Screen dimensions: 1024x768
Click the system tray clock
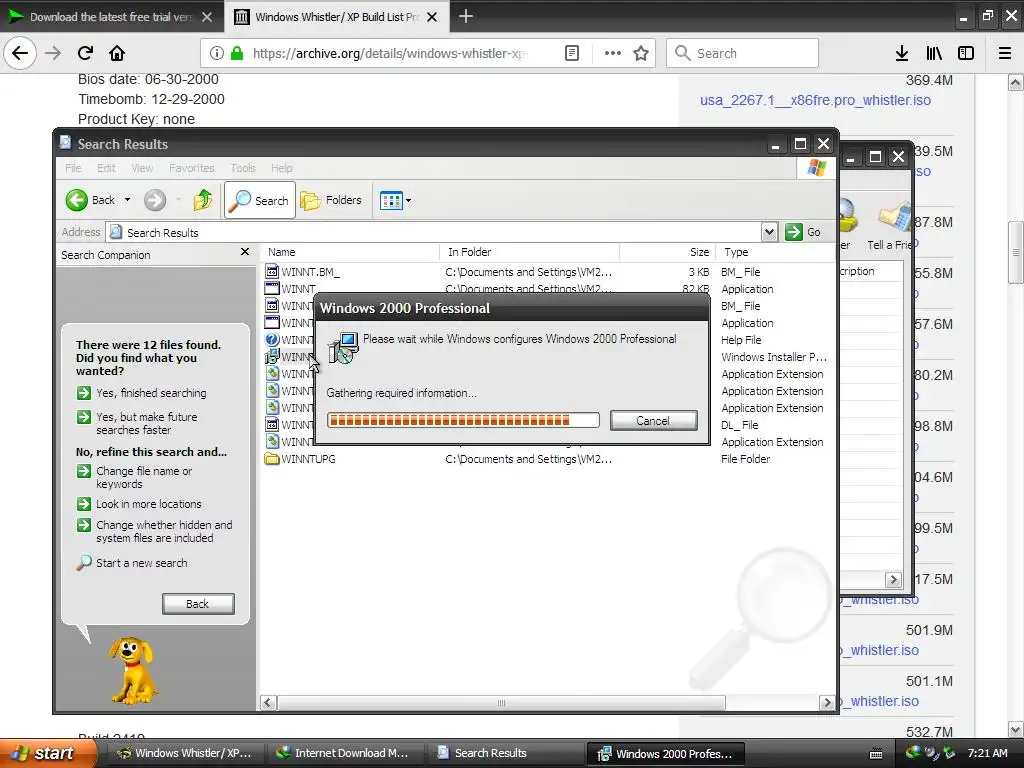(x=987, y=753)
